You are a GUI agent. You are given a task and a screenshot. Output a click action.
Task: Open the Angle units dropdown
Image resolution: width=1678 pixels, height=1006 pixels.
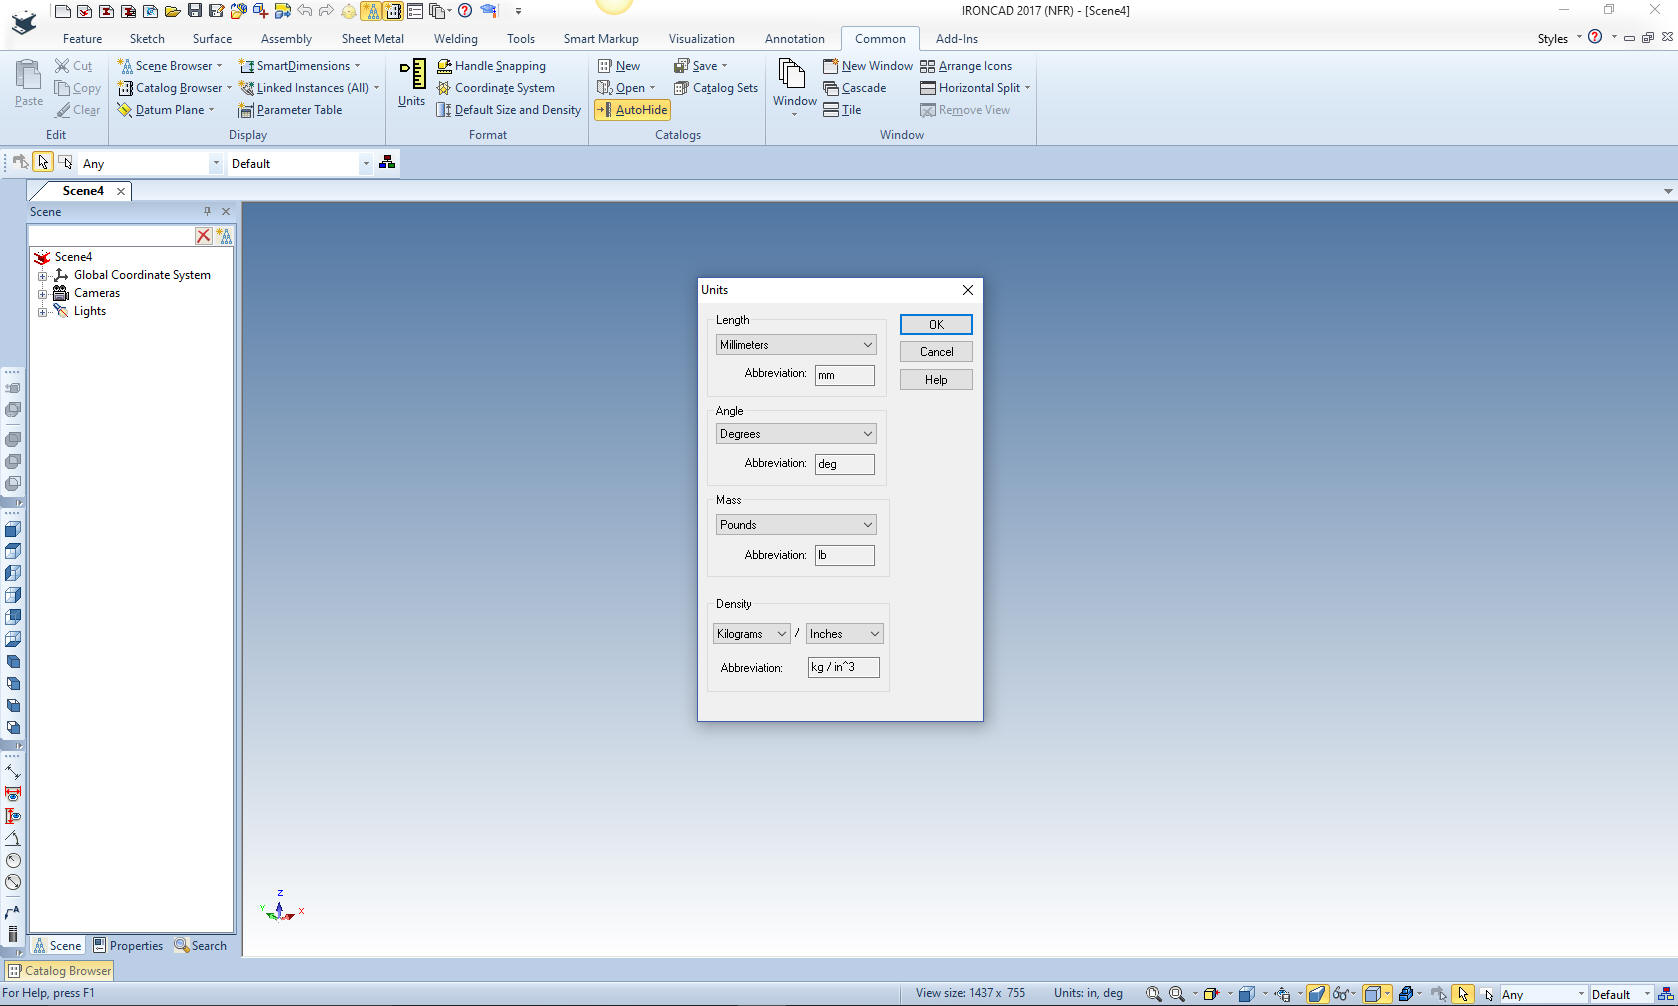coord(796,434)
